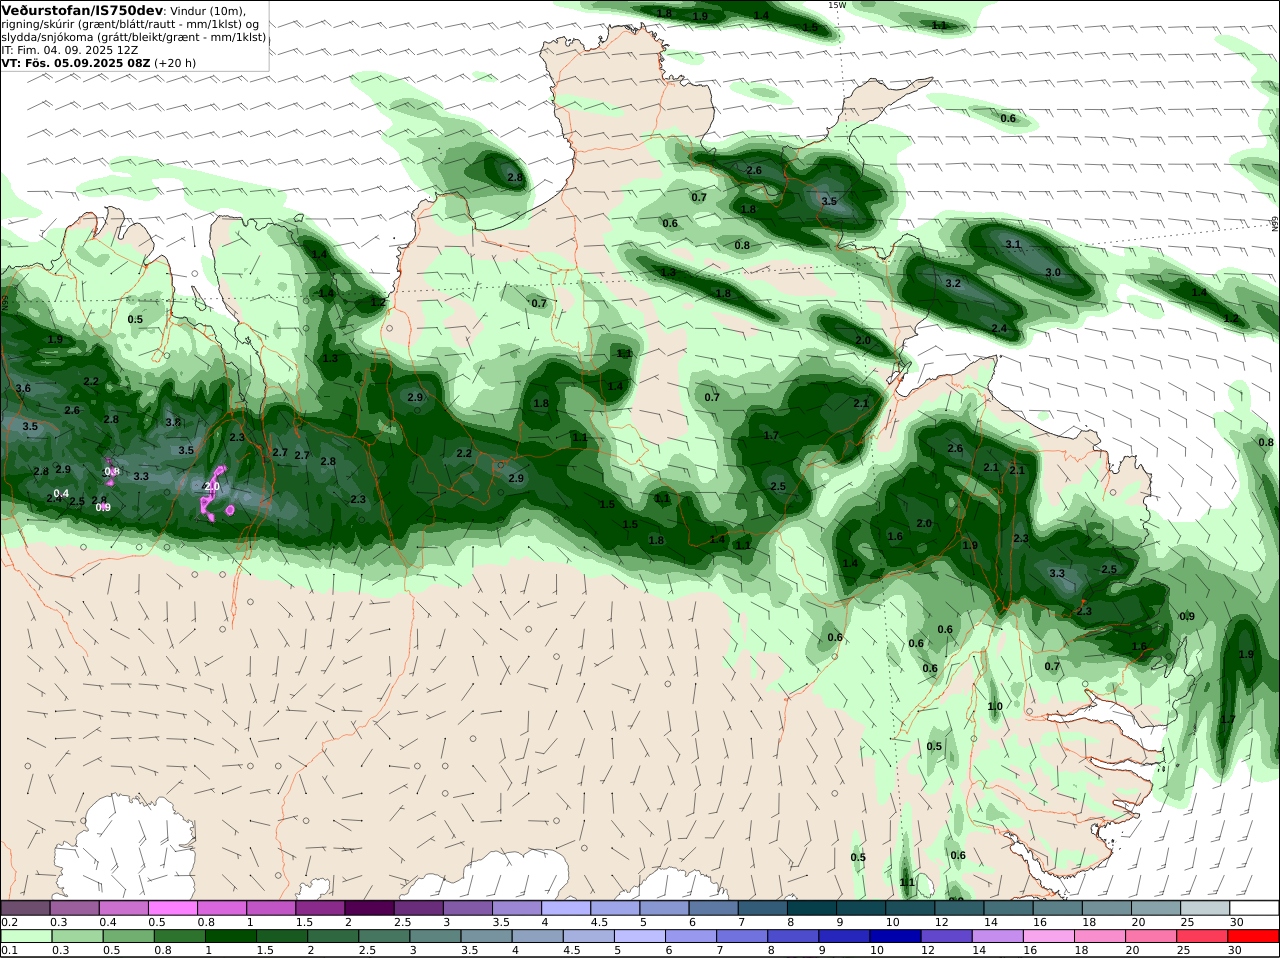
Task: Click the precipitation value '1.0' on the map
Action: 995,706
